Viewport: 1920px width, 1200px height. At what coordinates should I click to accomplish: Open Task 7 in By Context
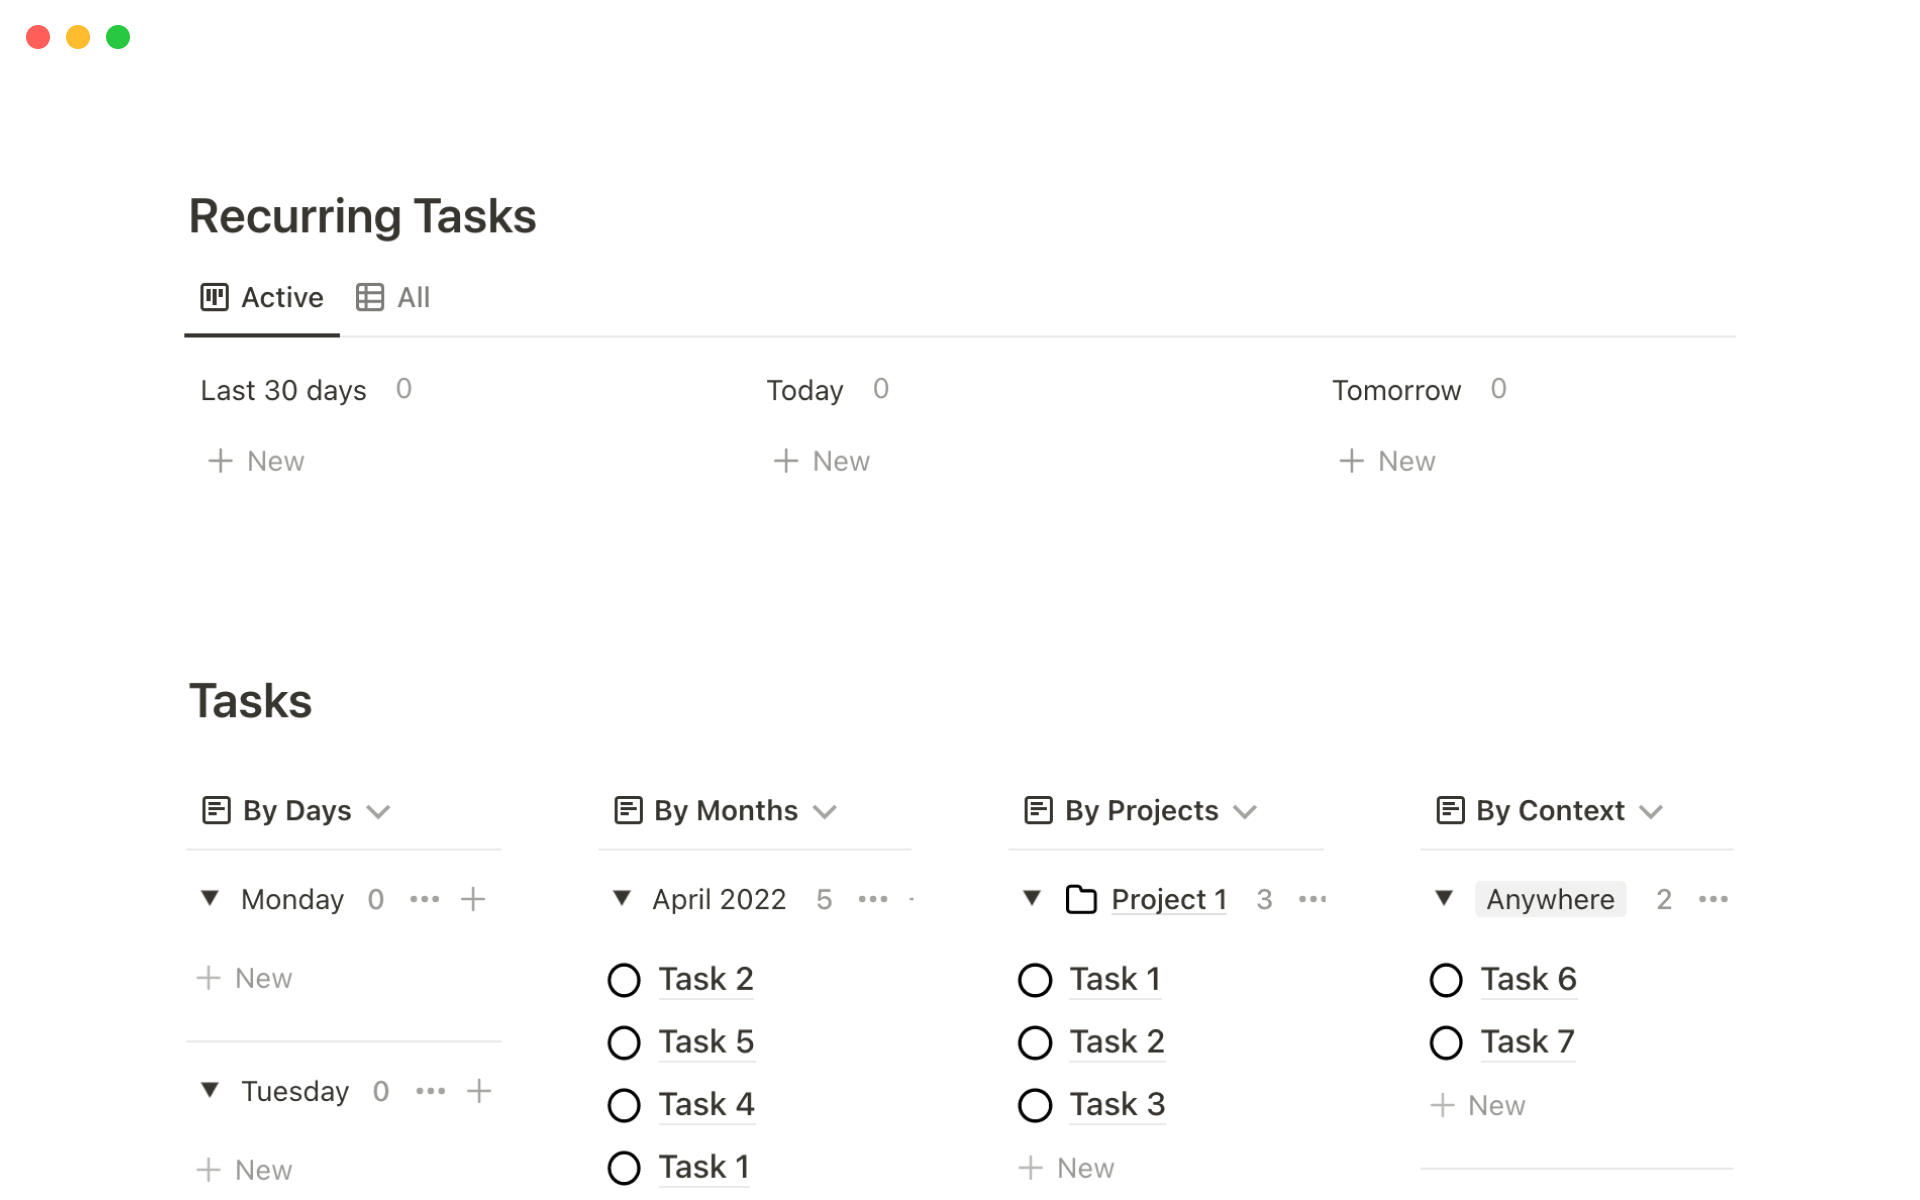coord(1527,1042)
